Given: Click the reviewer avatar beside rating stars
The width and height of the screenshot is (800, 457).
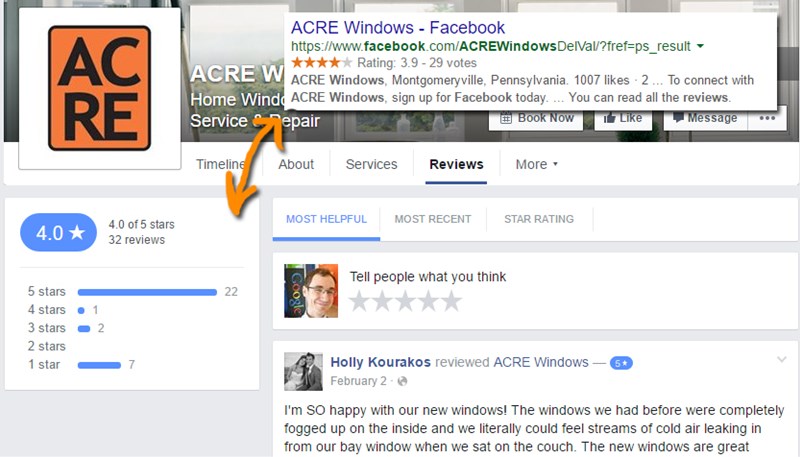Looking at the screenshot, I should click(311, 291).
